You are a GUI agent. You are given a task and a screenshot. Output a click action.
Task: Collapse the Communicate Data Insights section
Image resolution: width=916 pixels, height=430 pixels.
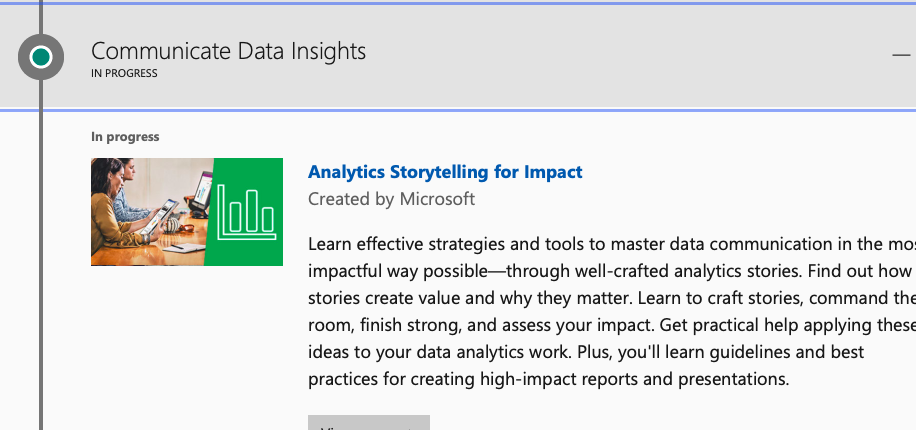pyautogui.click(x=901, y=55)
